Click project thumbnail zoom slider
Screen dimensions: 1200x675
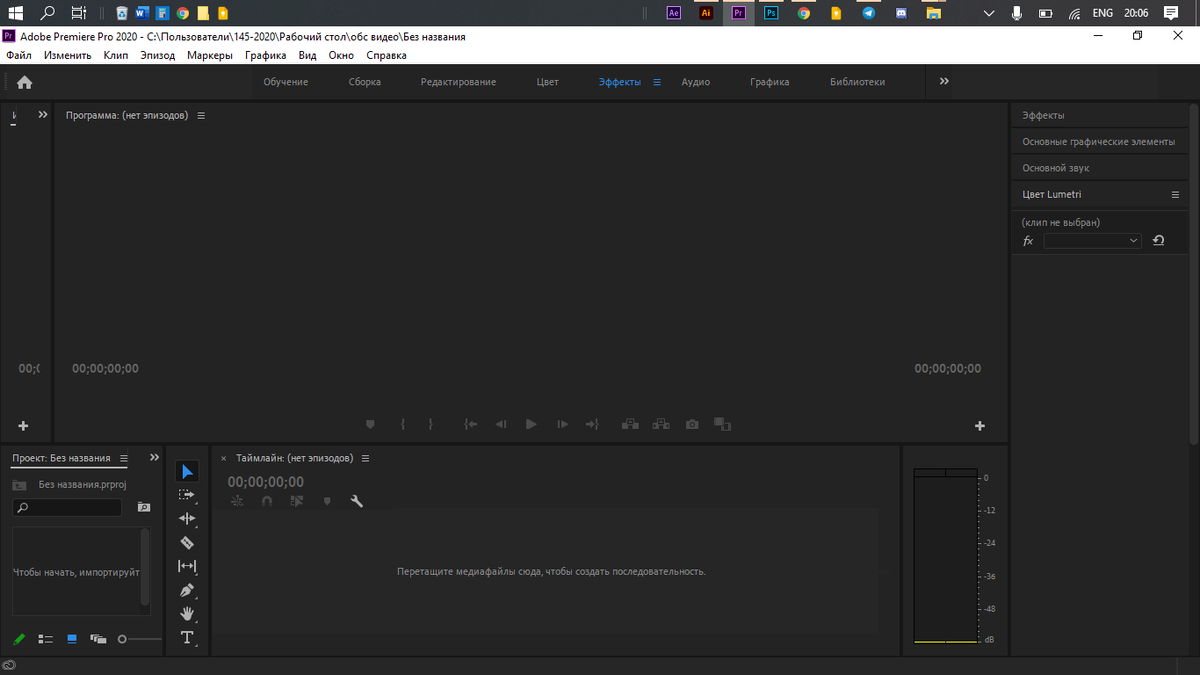tap(139, 639)
